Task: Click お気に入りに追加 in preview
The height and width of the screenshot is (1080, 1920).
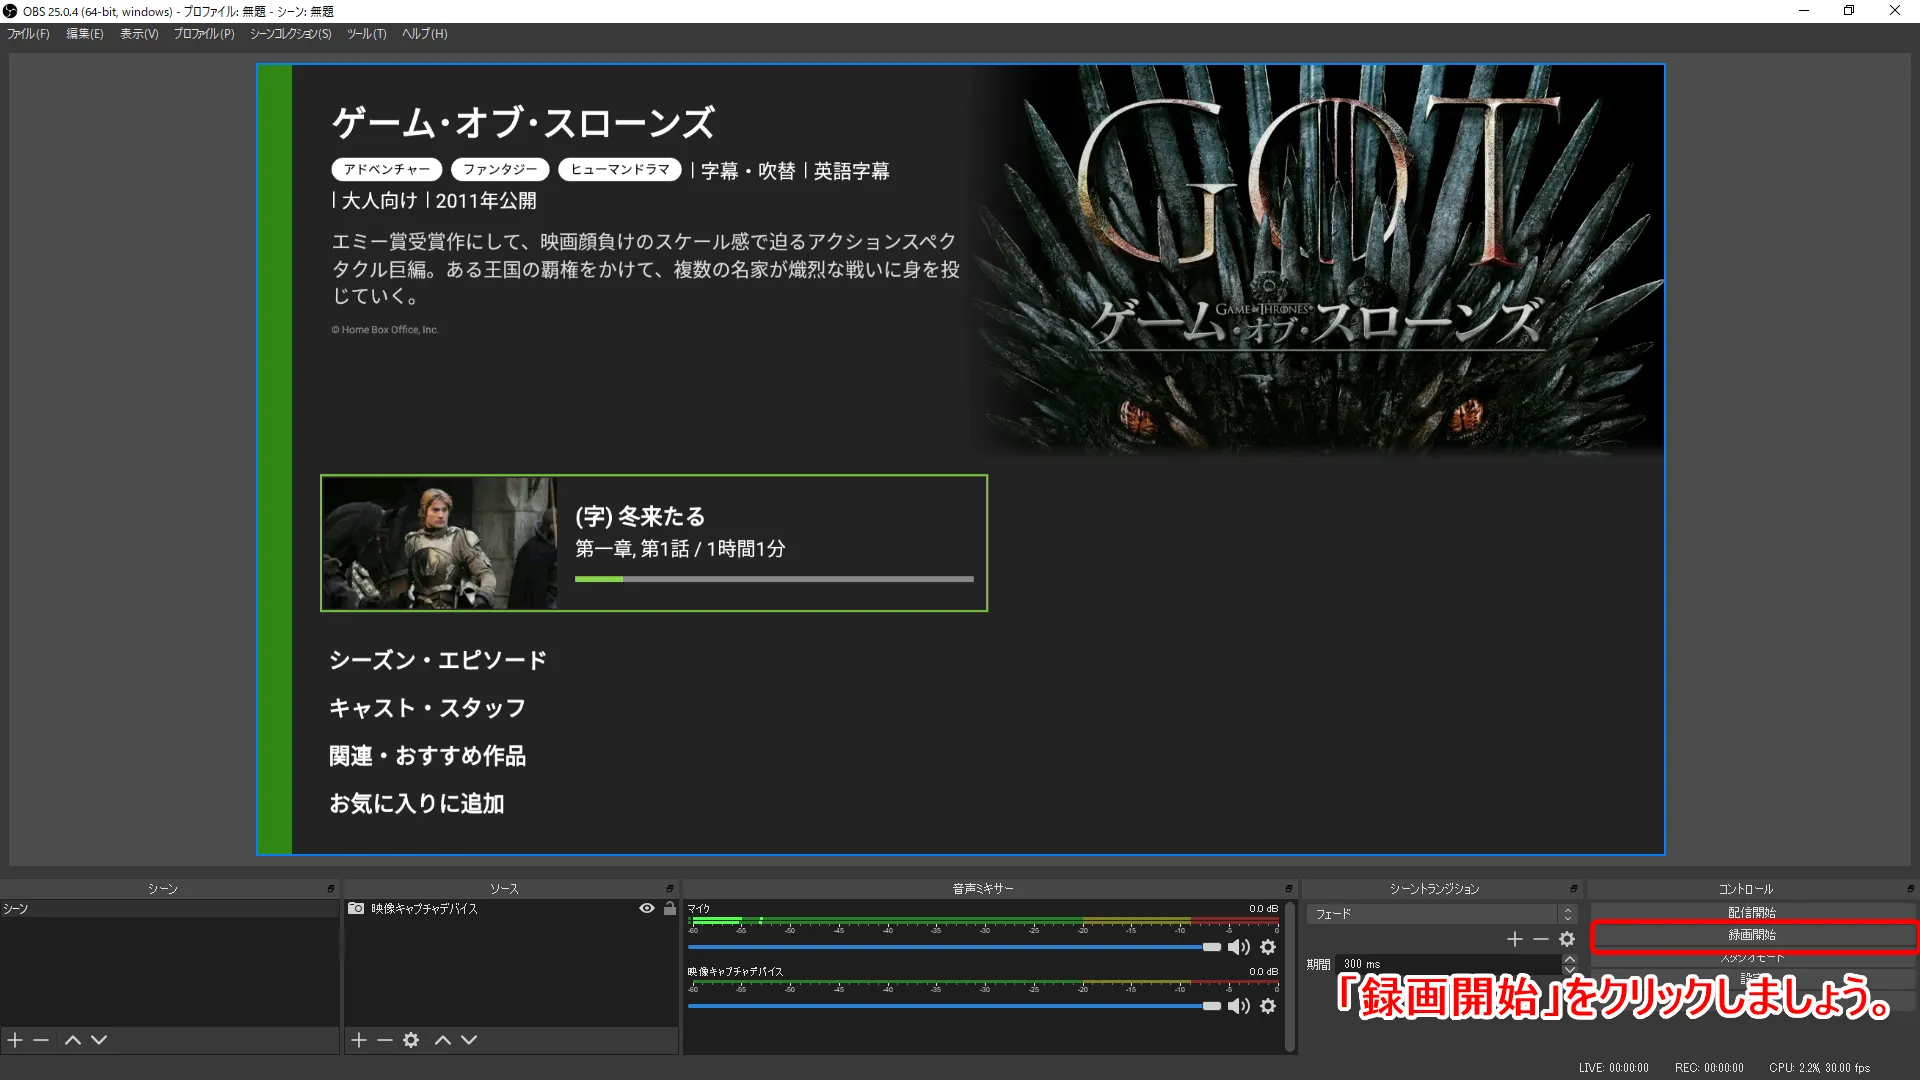Action: pyautogui.click(x=416, y=804)
